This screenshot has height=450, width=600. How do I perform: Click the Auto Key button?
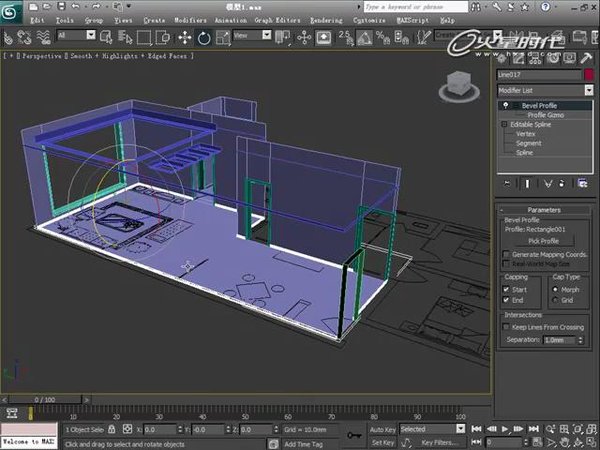[x=383, y=429]
